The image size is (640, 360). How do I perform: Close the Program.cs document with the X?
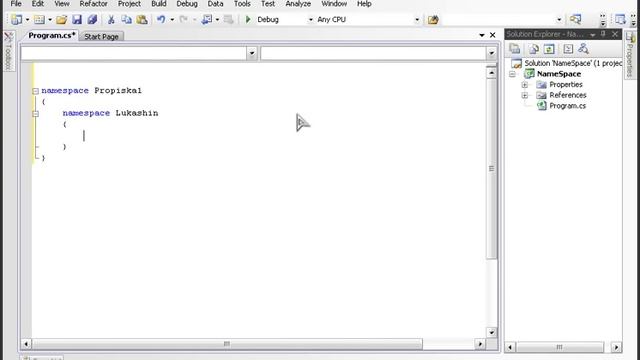coord(493,35)
